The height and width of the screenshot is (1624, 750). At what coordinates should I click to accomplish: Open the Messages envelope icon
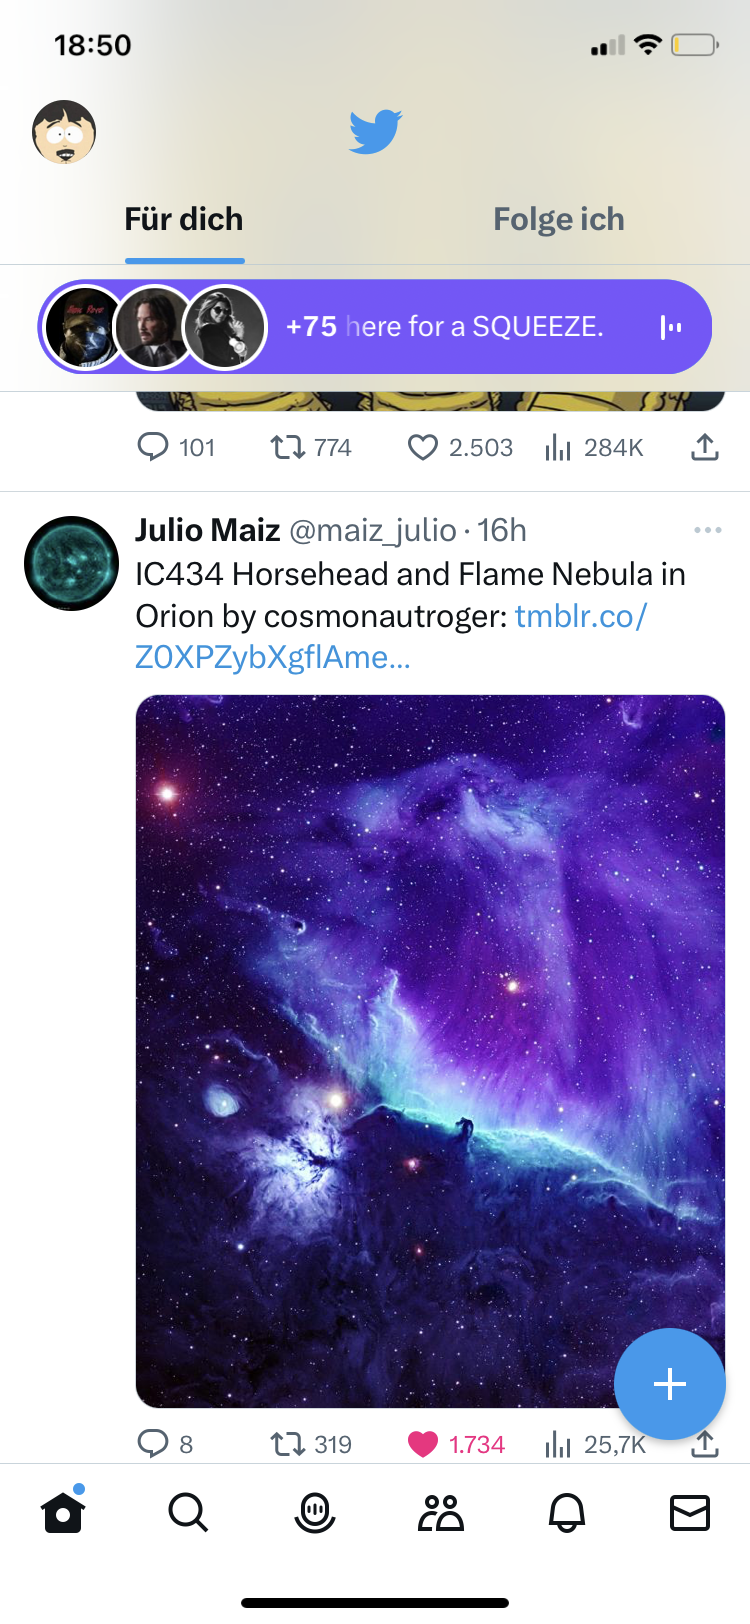coord(689,1513)
